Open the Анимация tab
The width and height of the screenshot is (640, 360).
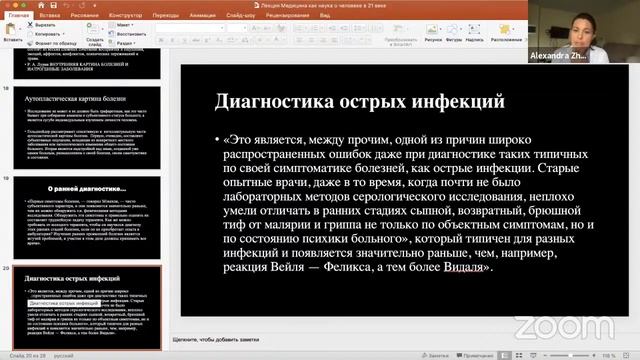(202, 15)
